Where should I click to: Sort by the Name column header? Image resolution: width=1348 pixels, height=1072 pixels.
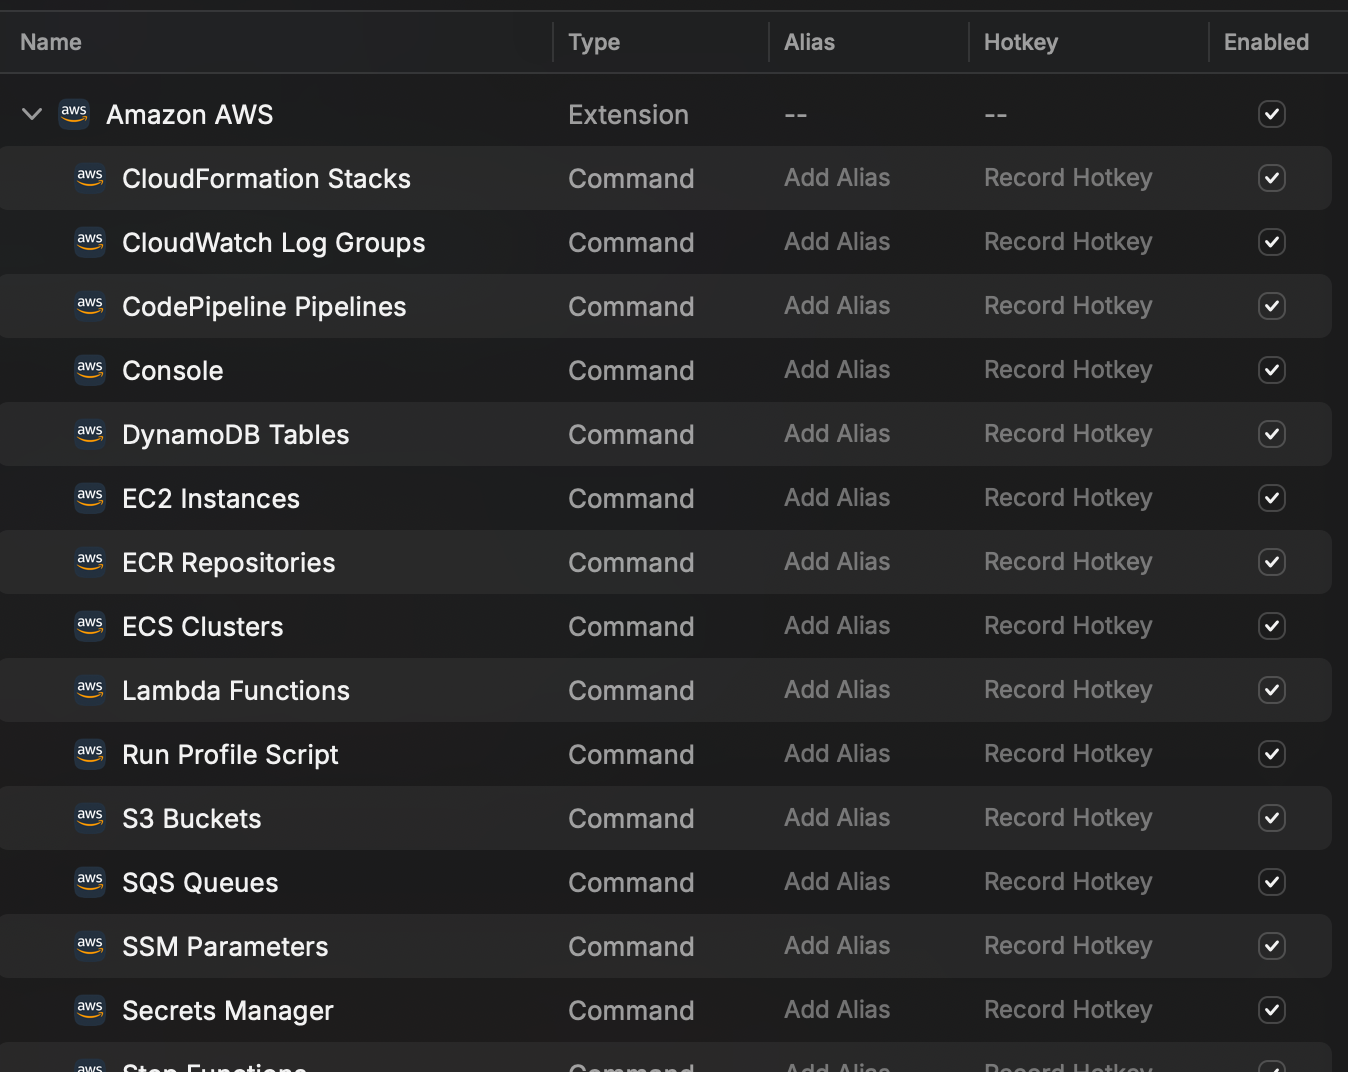click(x=51, y=42)
